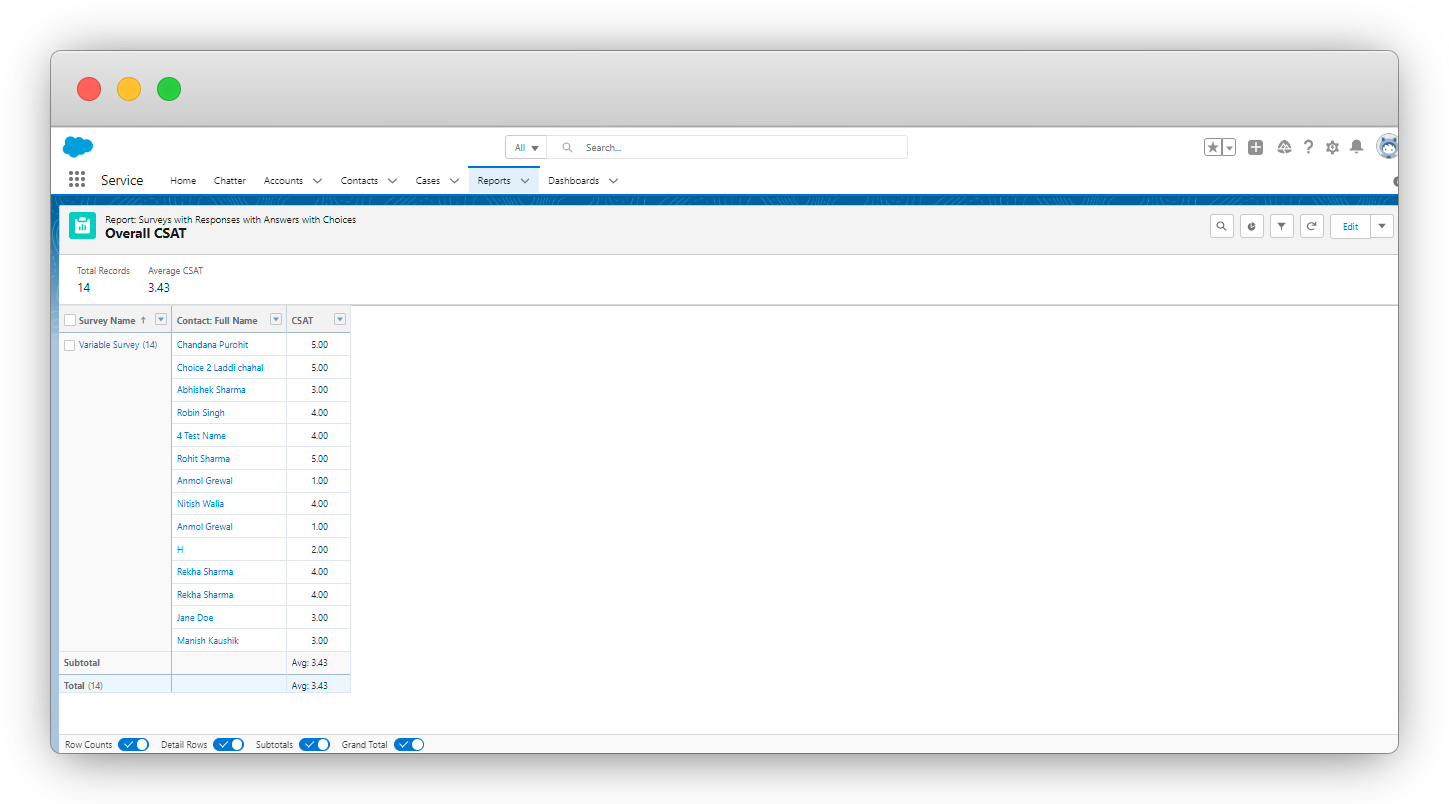Click the Edit button
Image resolution: width=1449 pixels, height=804 pixels.
1350,225
